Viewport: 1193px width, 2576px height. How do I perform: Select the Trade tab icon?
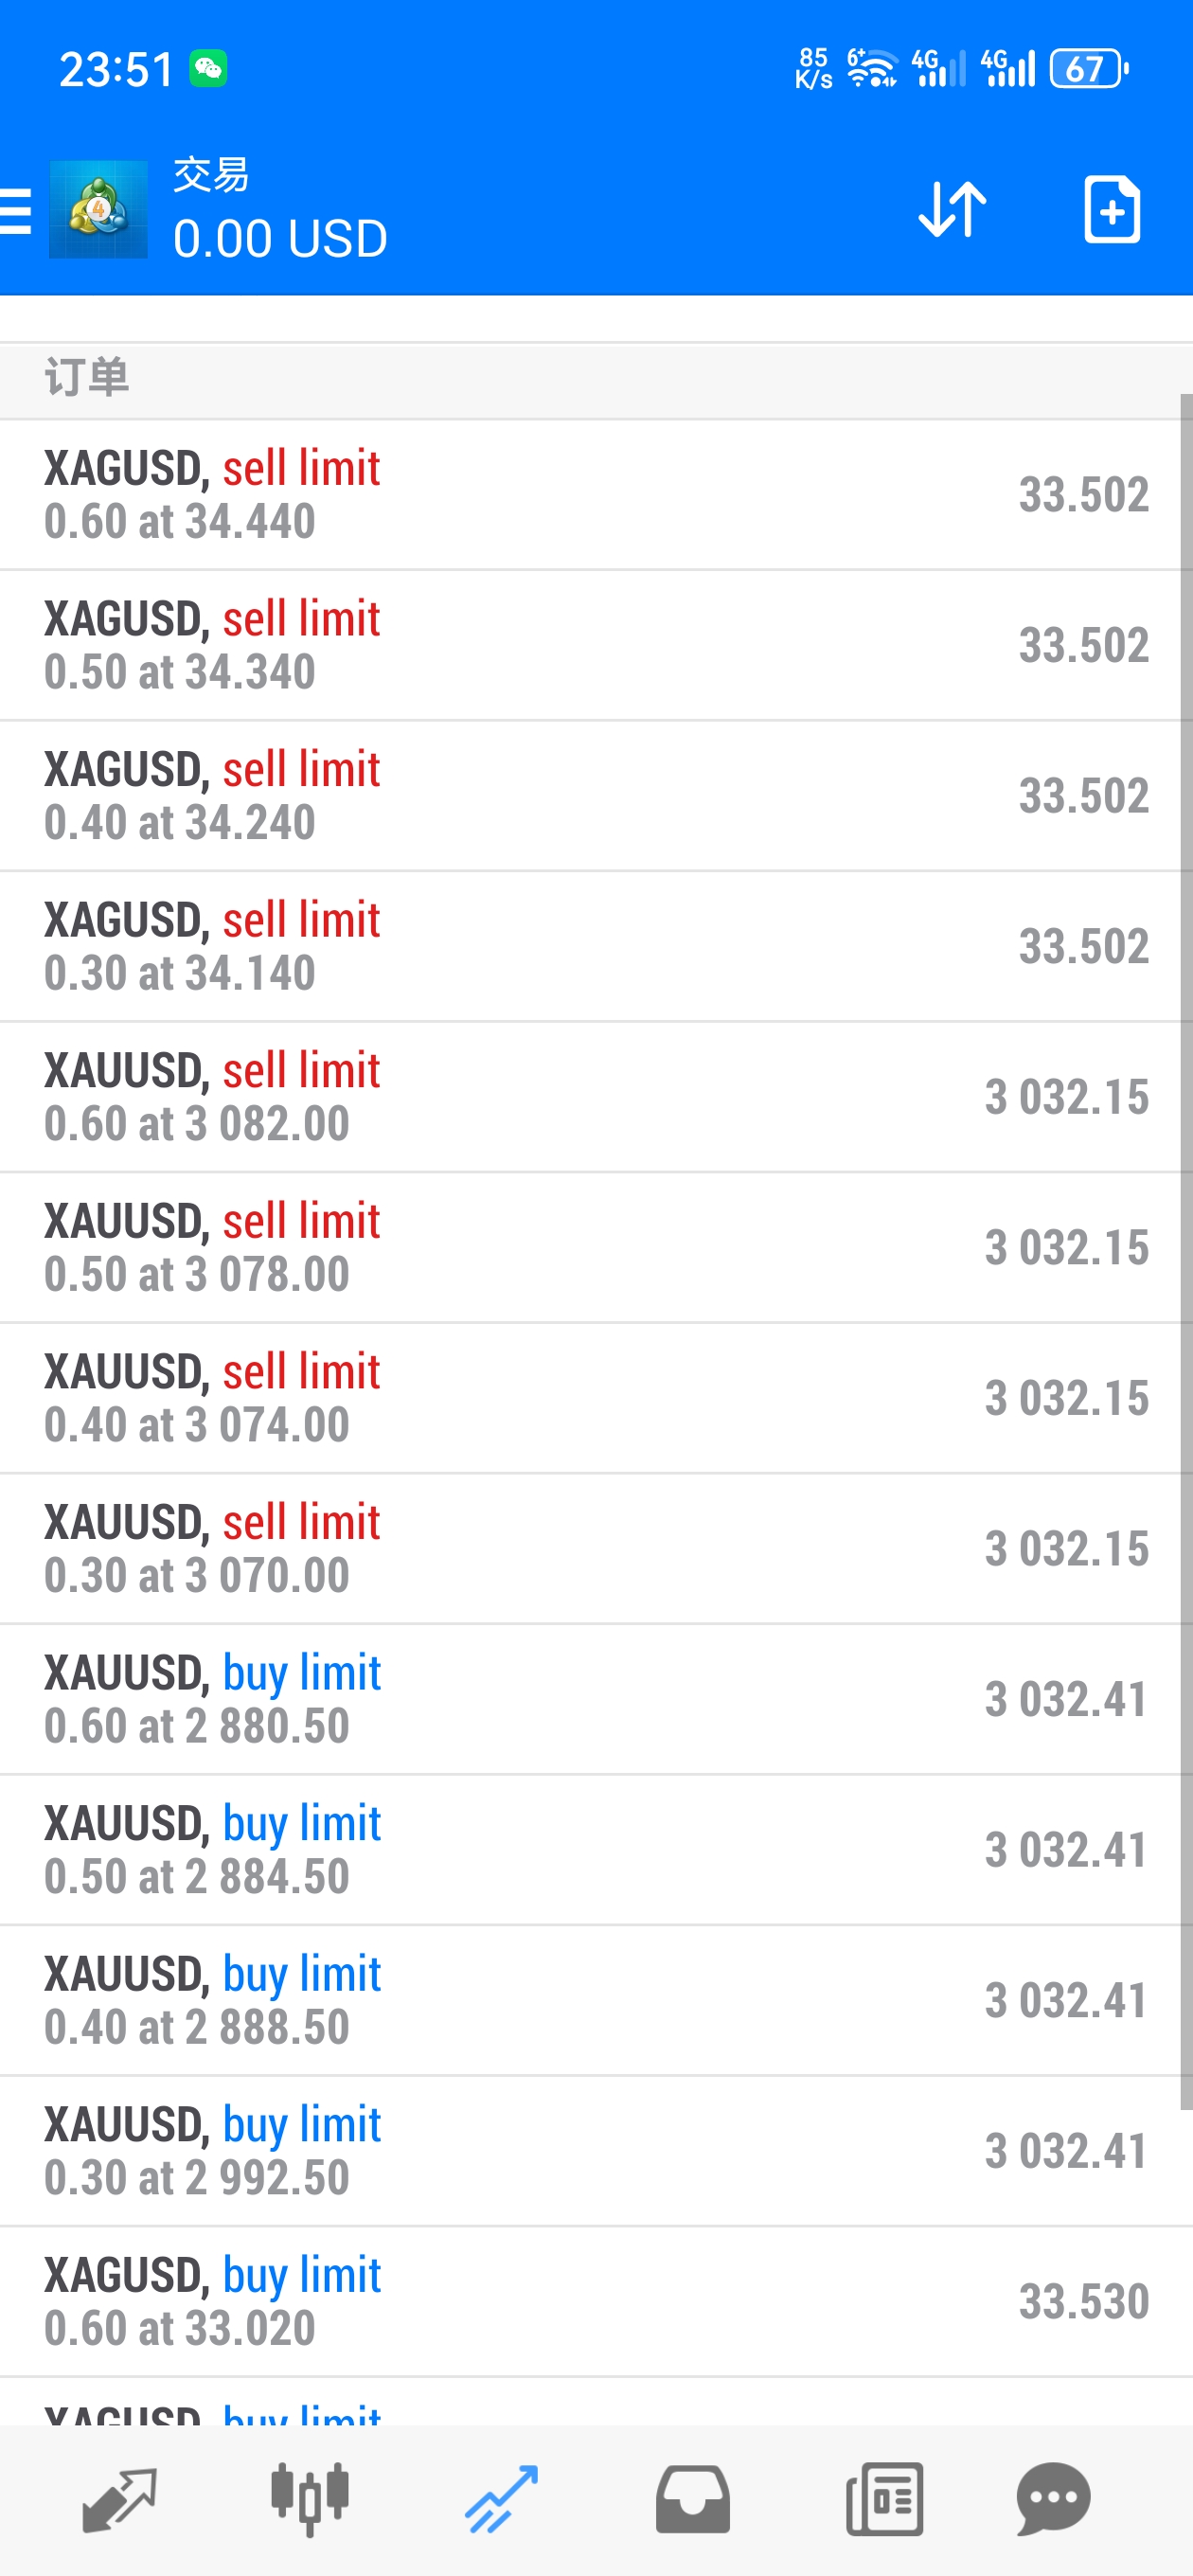(501, 2498)
